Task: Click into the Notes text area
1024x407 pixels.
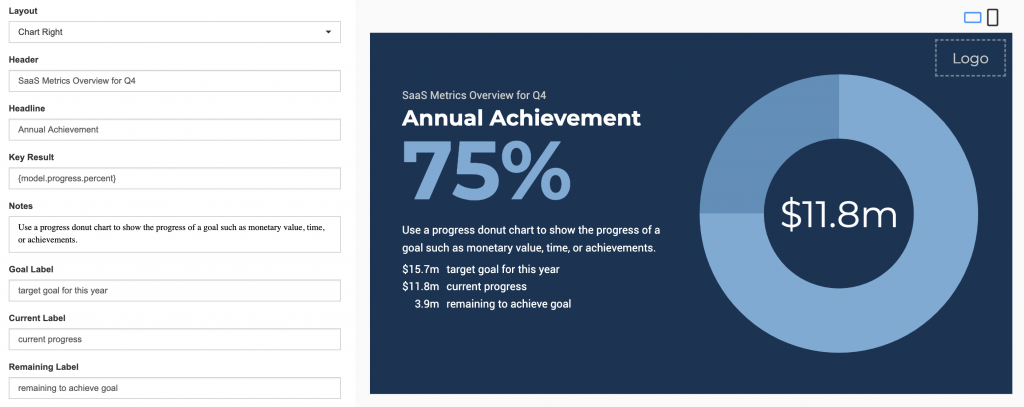Action: pos(175,235)
